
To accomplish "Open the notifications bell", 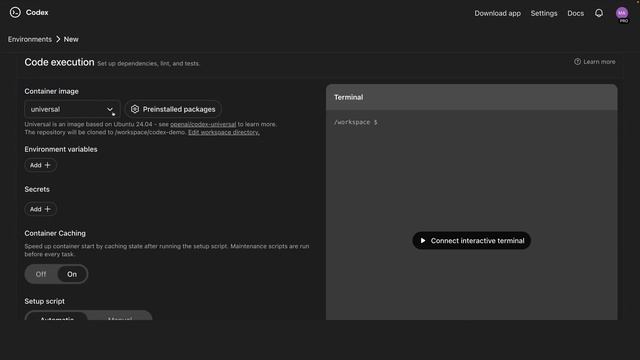I will [599, 13].
